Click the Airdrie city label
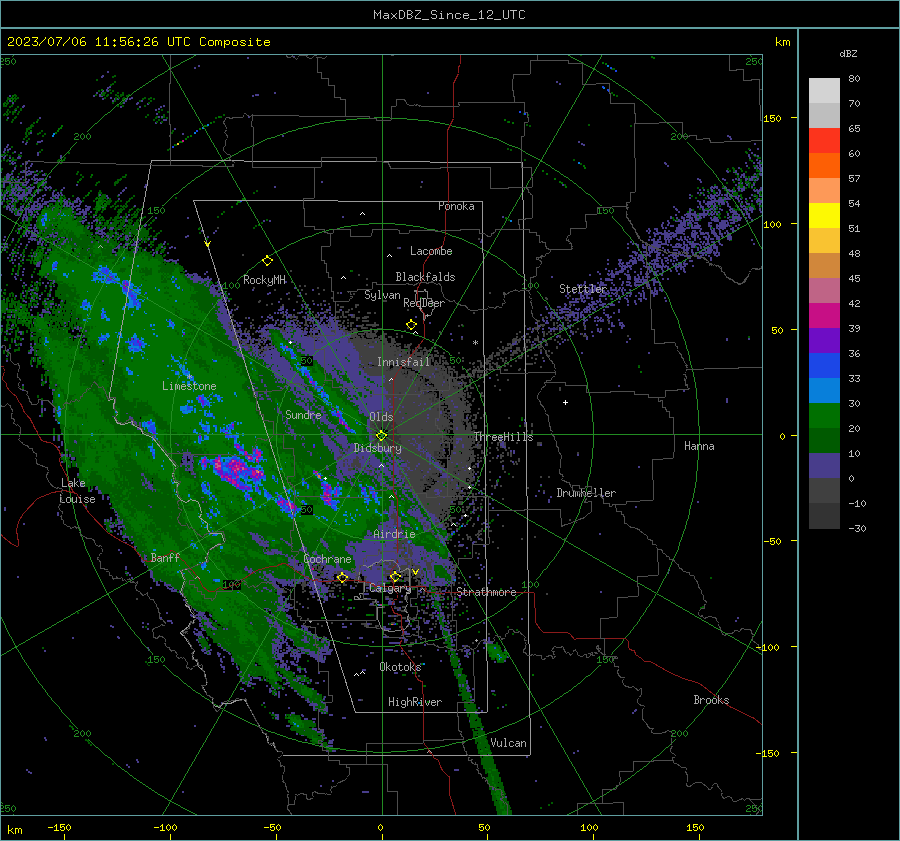 click(394, 534)
